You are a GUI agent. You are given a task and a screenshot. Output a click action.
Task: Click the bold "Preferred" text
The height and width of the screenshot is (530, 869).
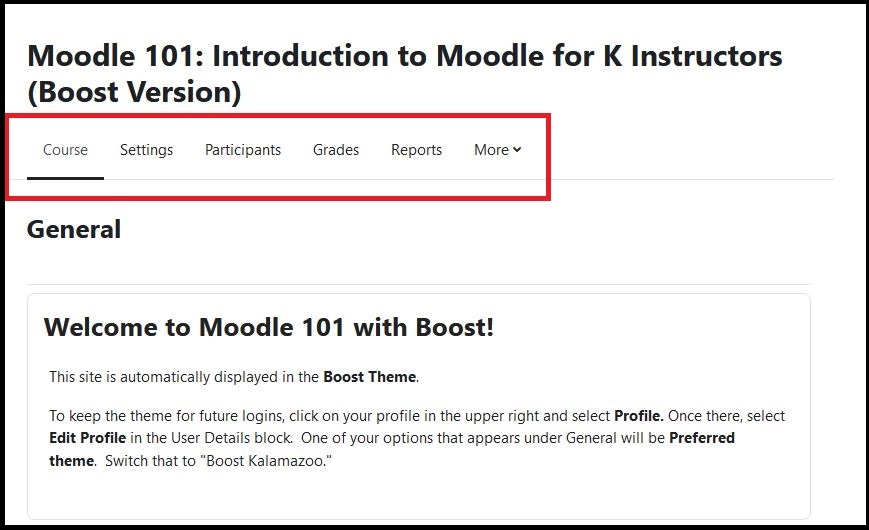(702, 438)
